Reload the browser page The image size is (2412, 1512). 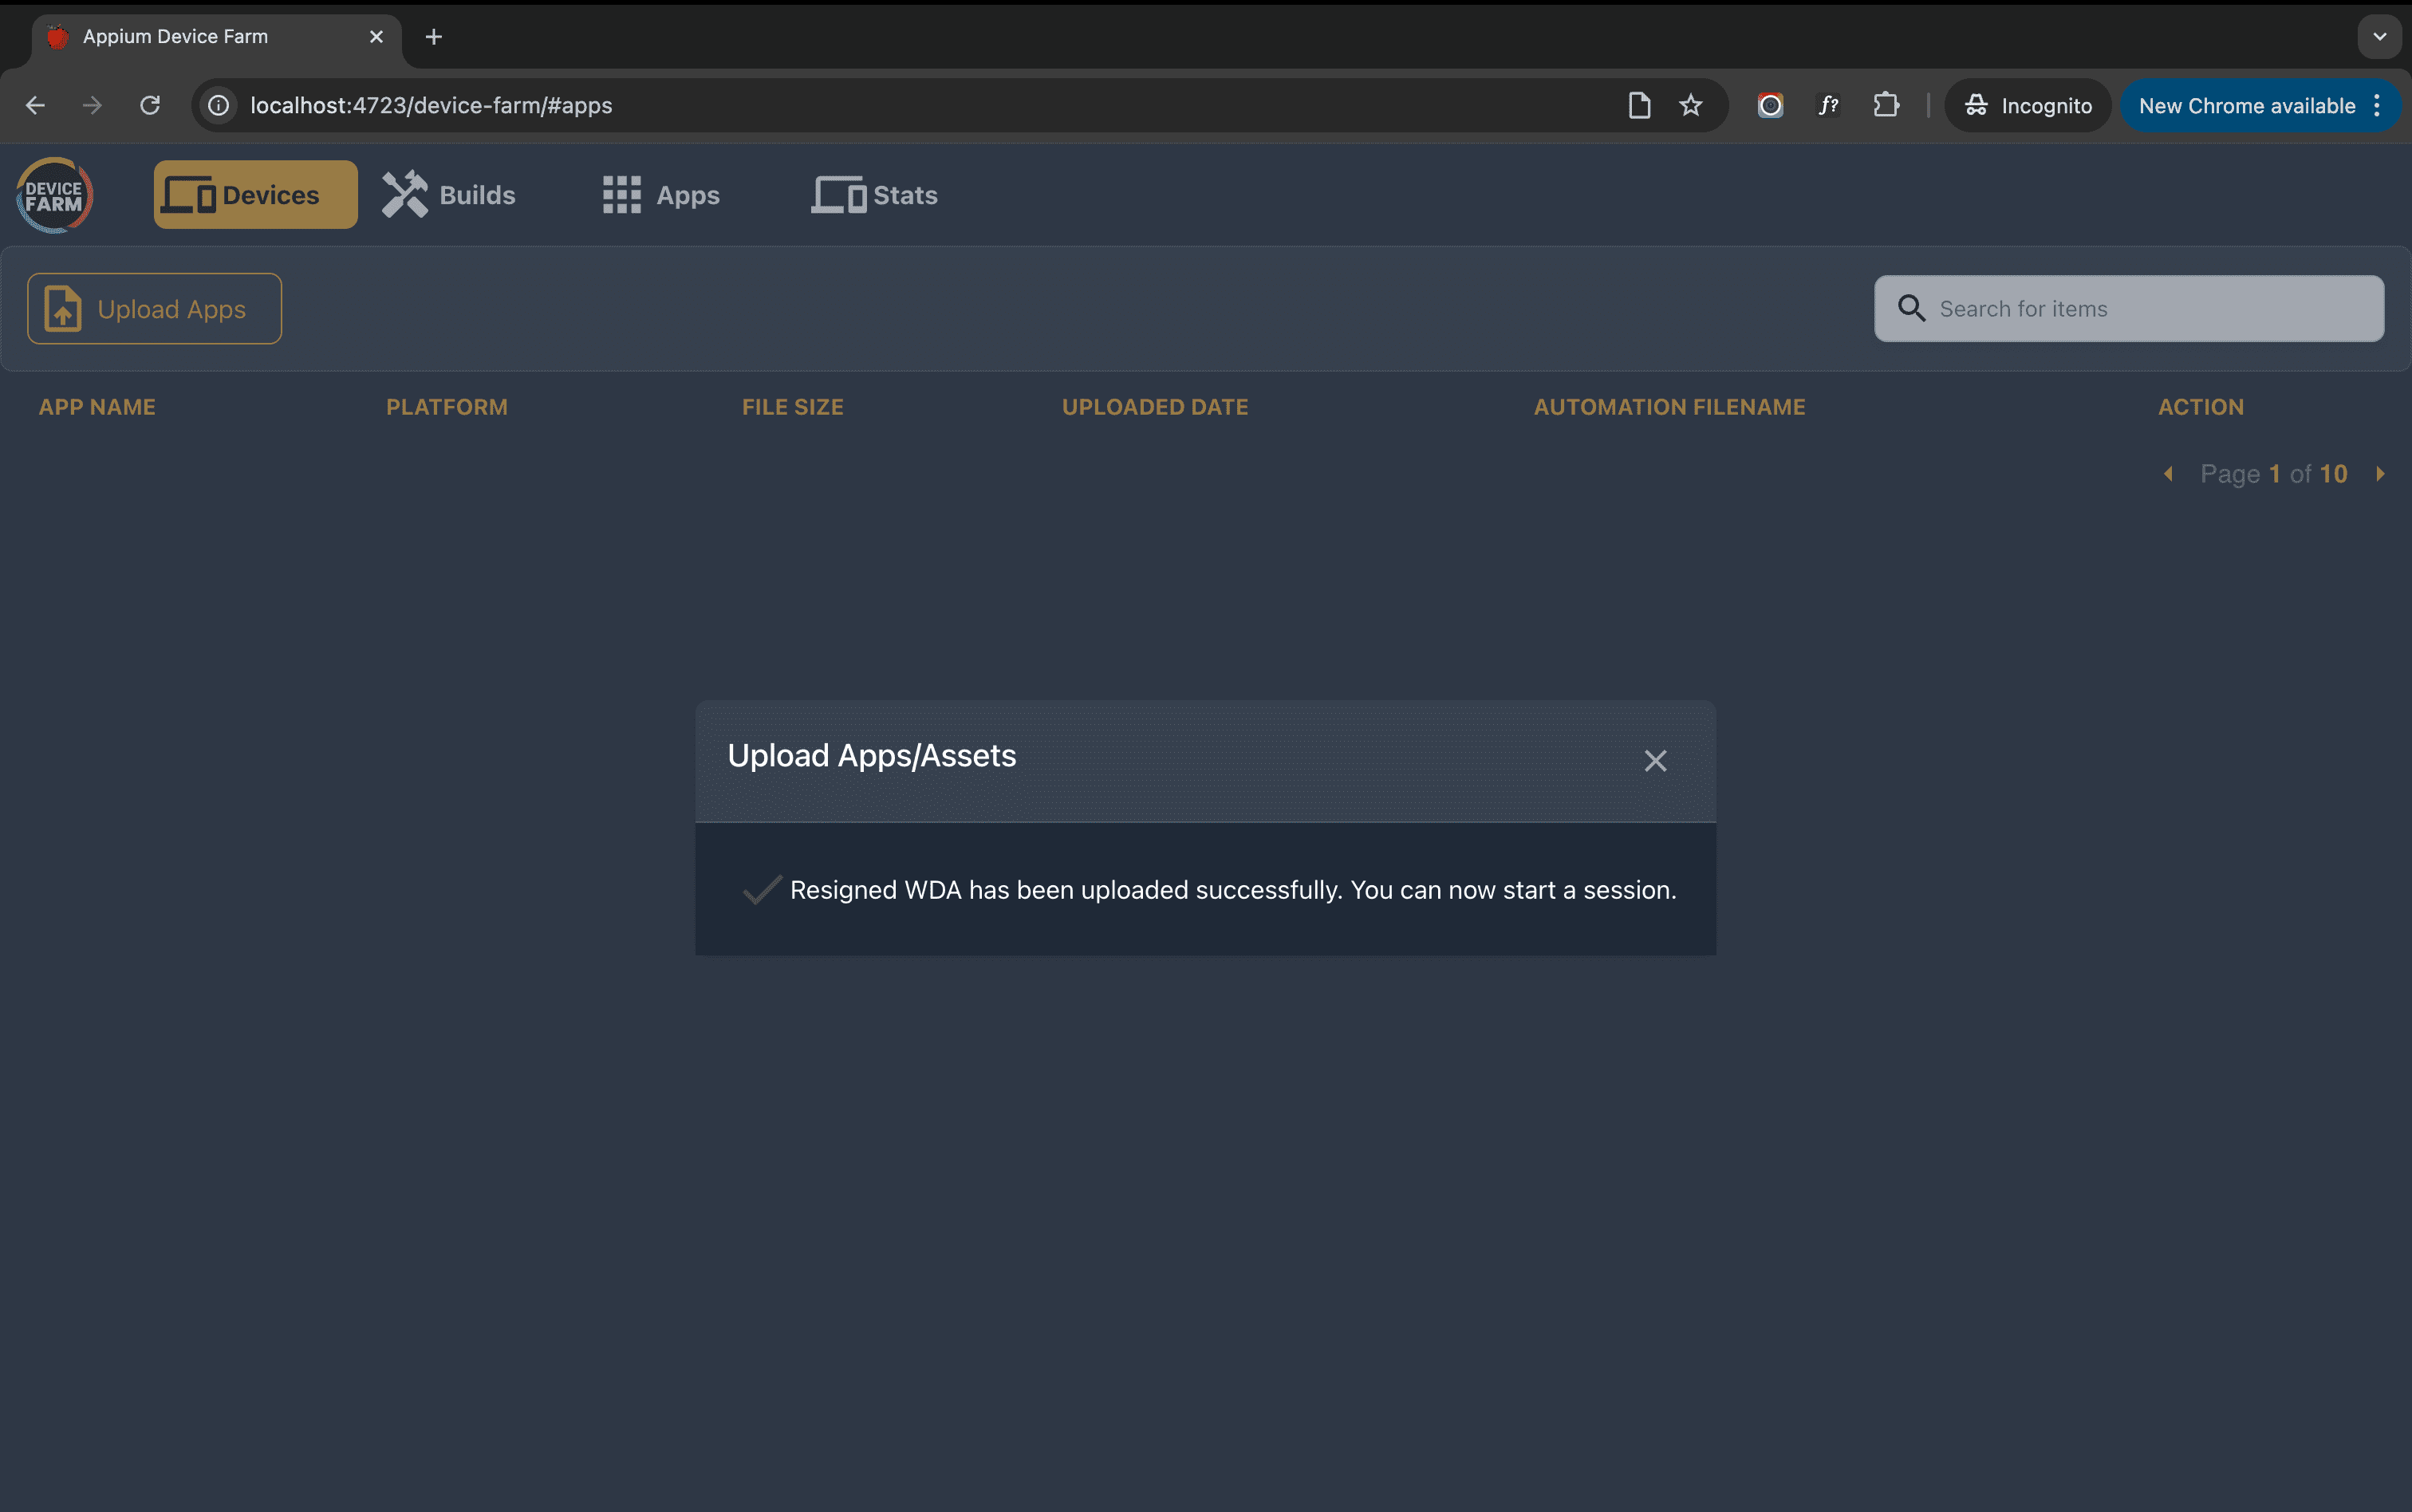[x=150, y=105]
